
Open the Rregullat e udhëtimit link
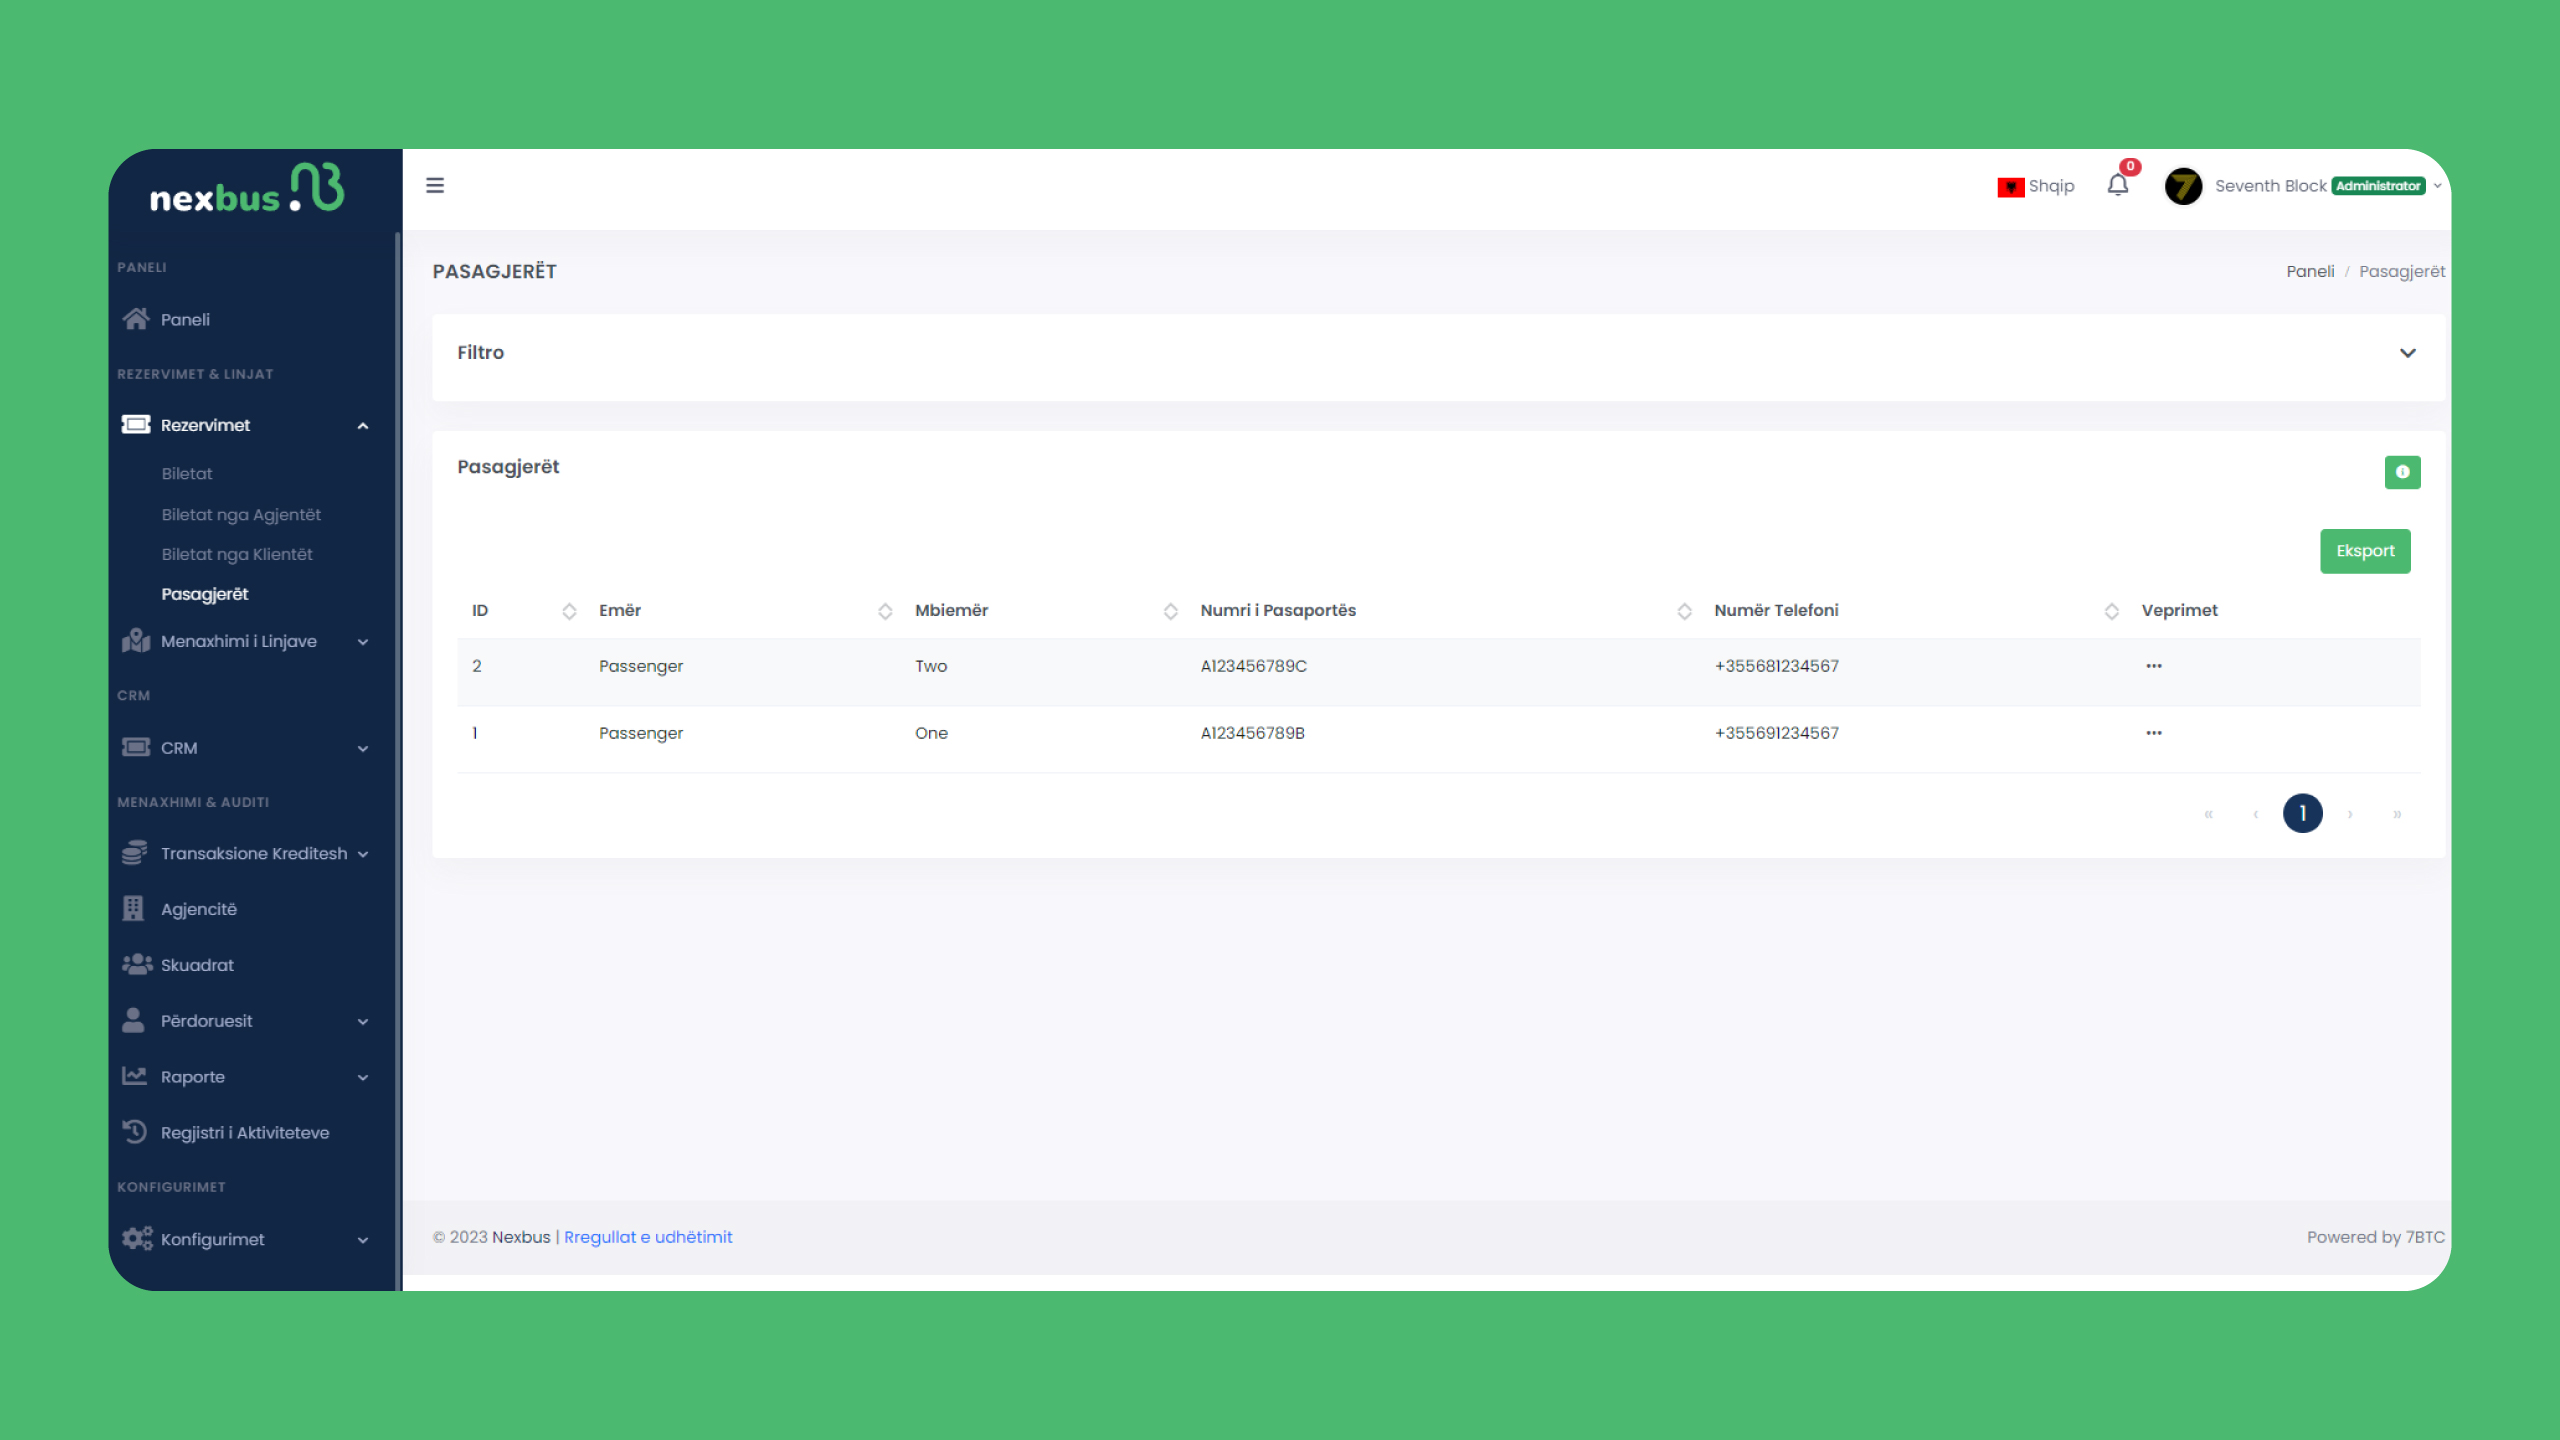(x=648, y=1237)
